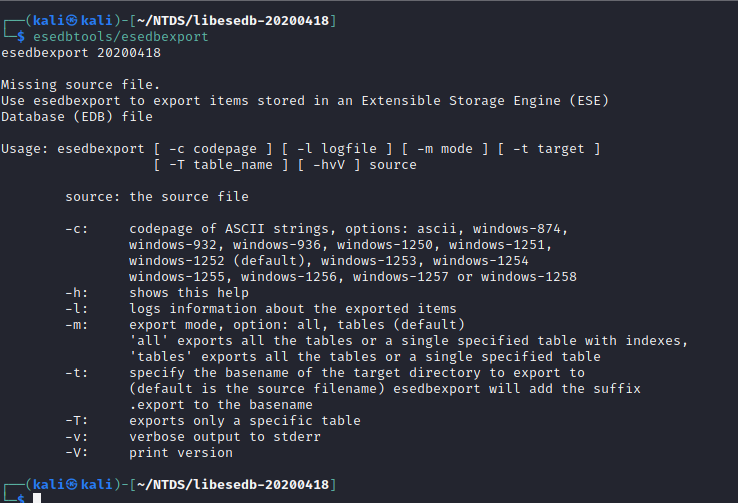Click the Kali dragon icon in top prompt

(72, 20)
